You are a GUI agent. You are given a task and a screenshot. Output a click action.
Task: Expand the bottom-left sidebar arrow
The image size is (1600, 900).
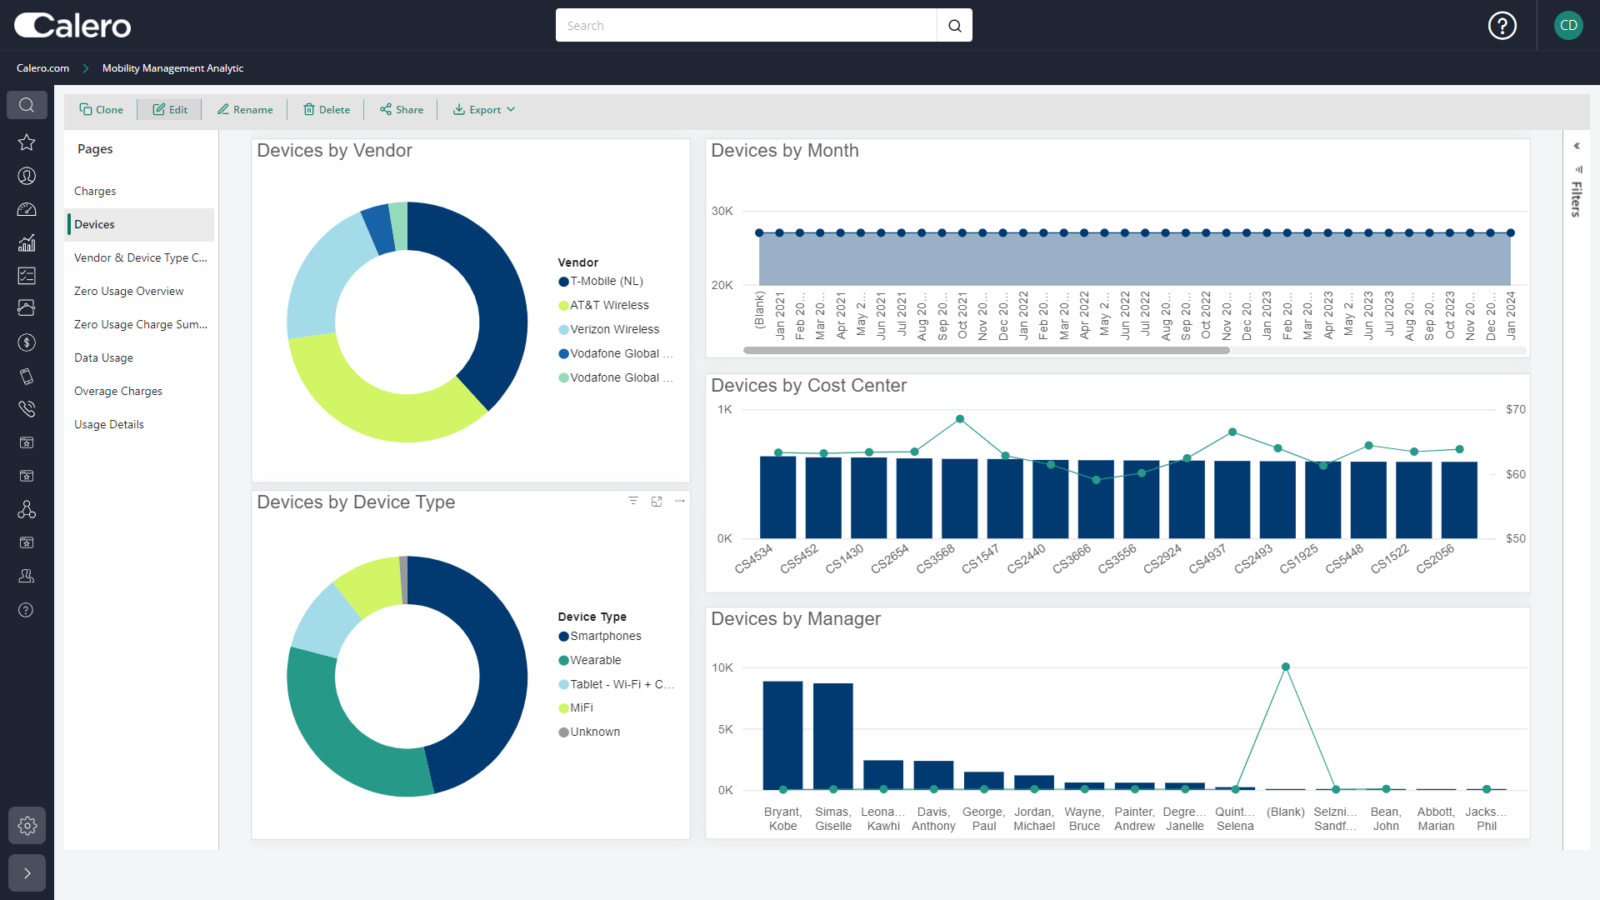pyautogui.click(x=27, y=872)
